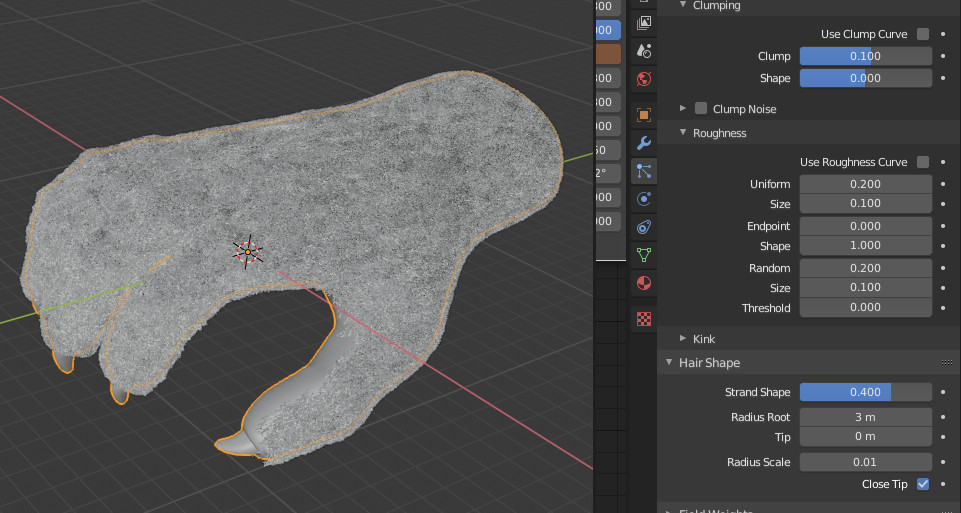Uncheck the Close Tip checkbox
The image size is (961, 513).
coord(922,484)
